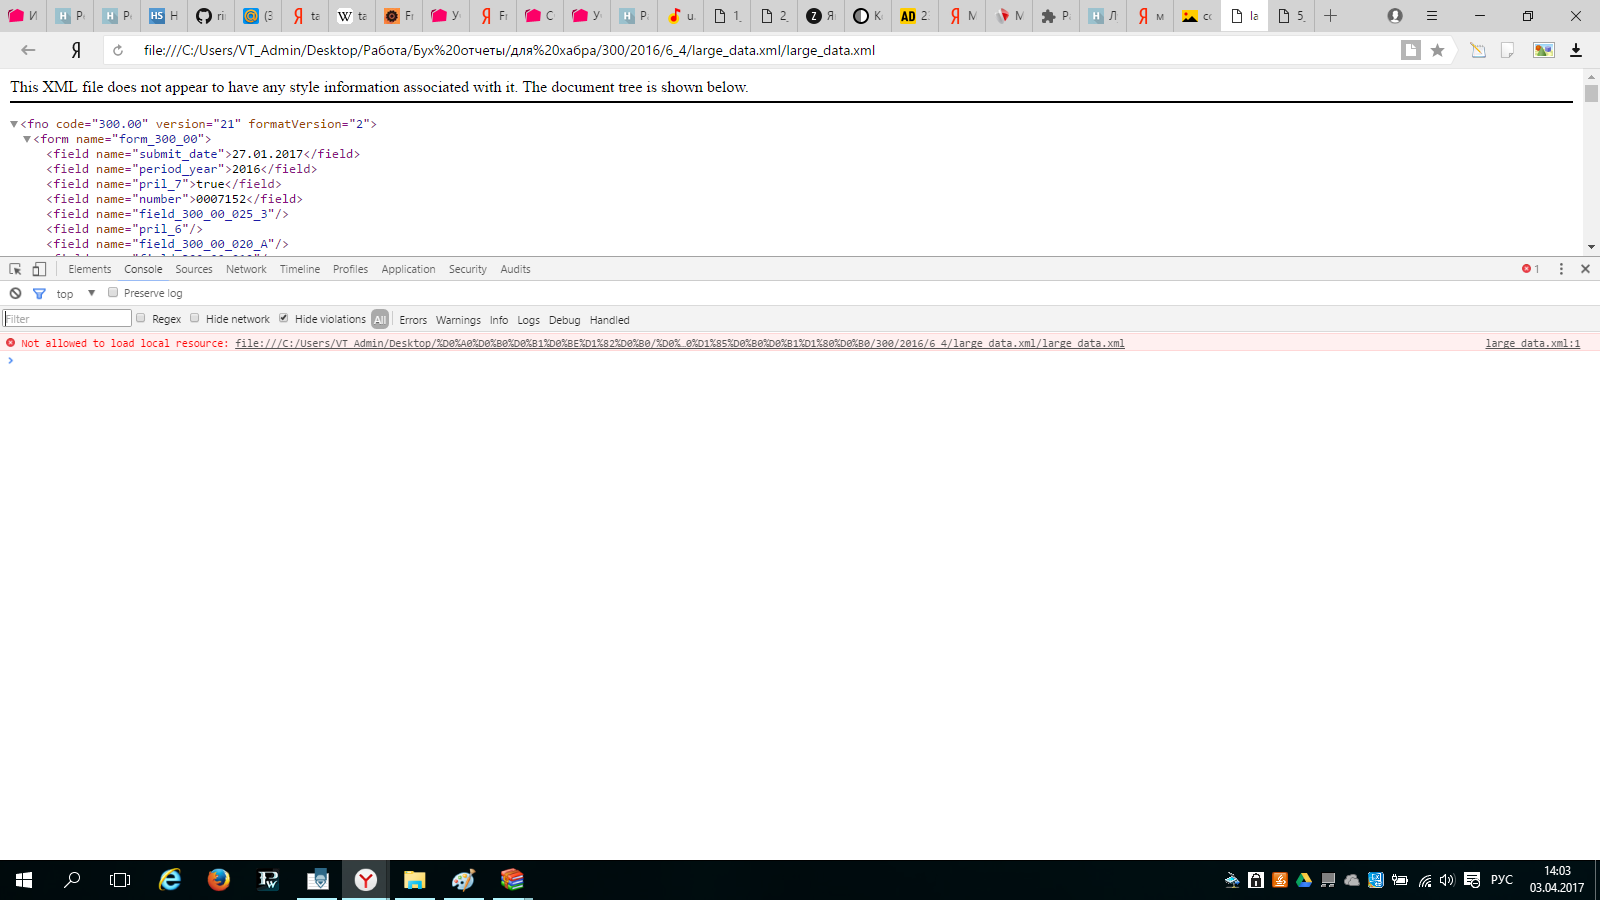Filter console to Logs

click(529, 320)
